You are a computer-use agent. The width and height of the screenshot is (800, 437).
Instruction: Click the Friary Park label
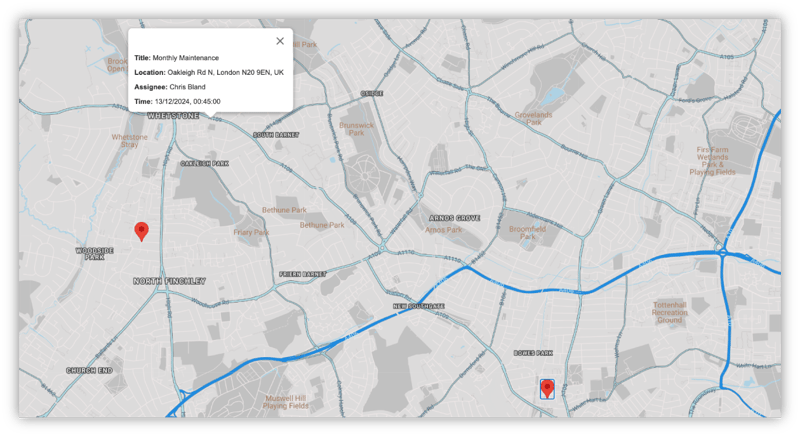point(251,232)
